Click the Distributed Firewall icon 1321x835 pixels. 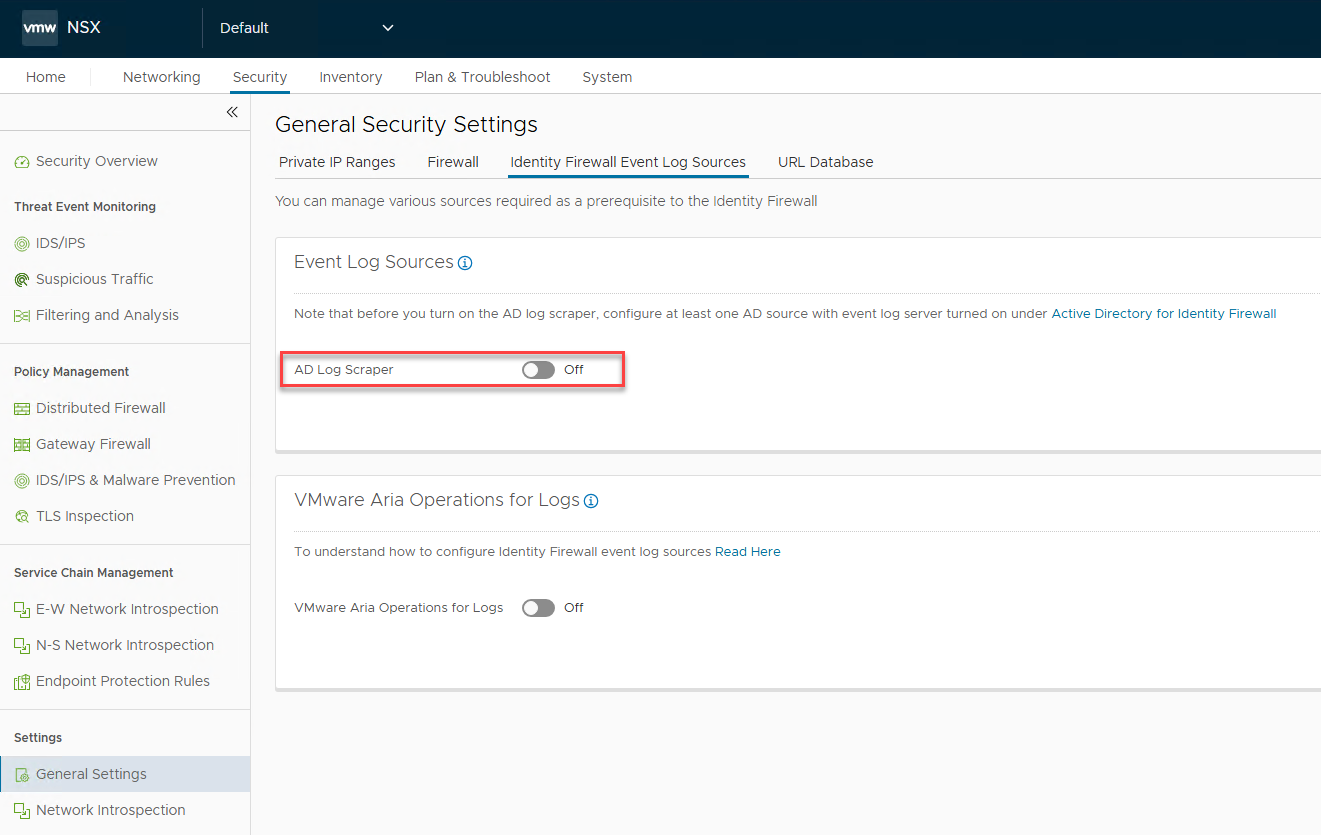pos(22,409)
